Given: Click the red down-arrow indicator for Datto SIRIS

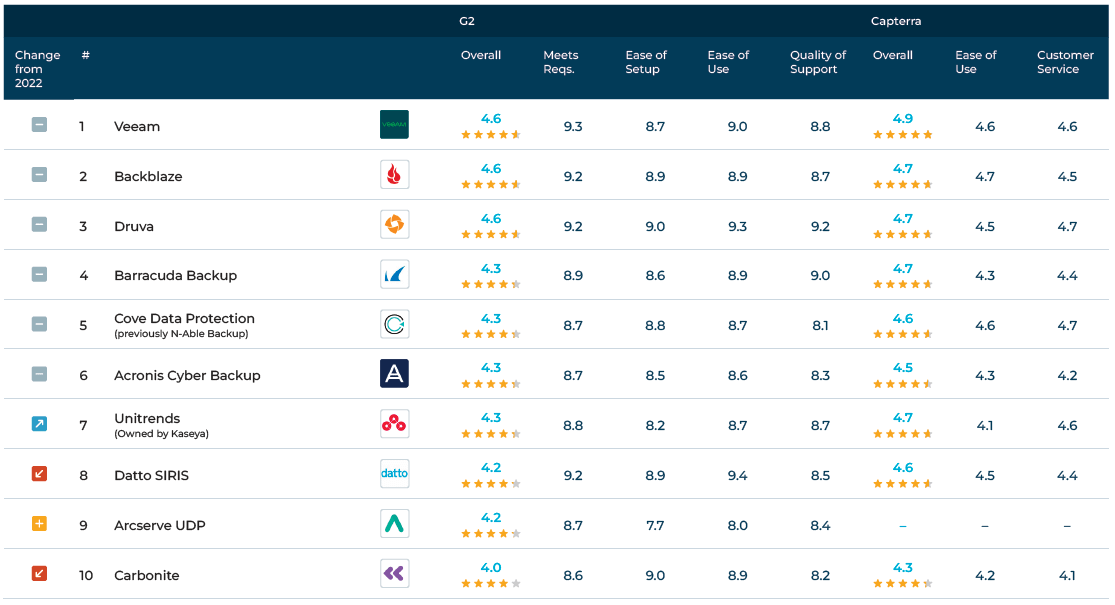Looking at the screenshot, I should coord(39,473).
